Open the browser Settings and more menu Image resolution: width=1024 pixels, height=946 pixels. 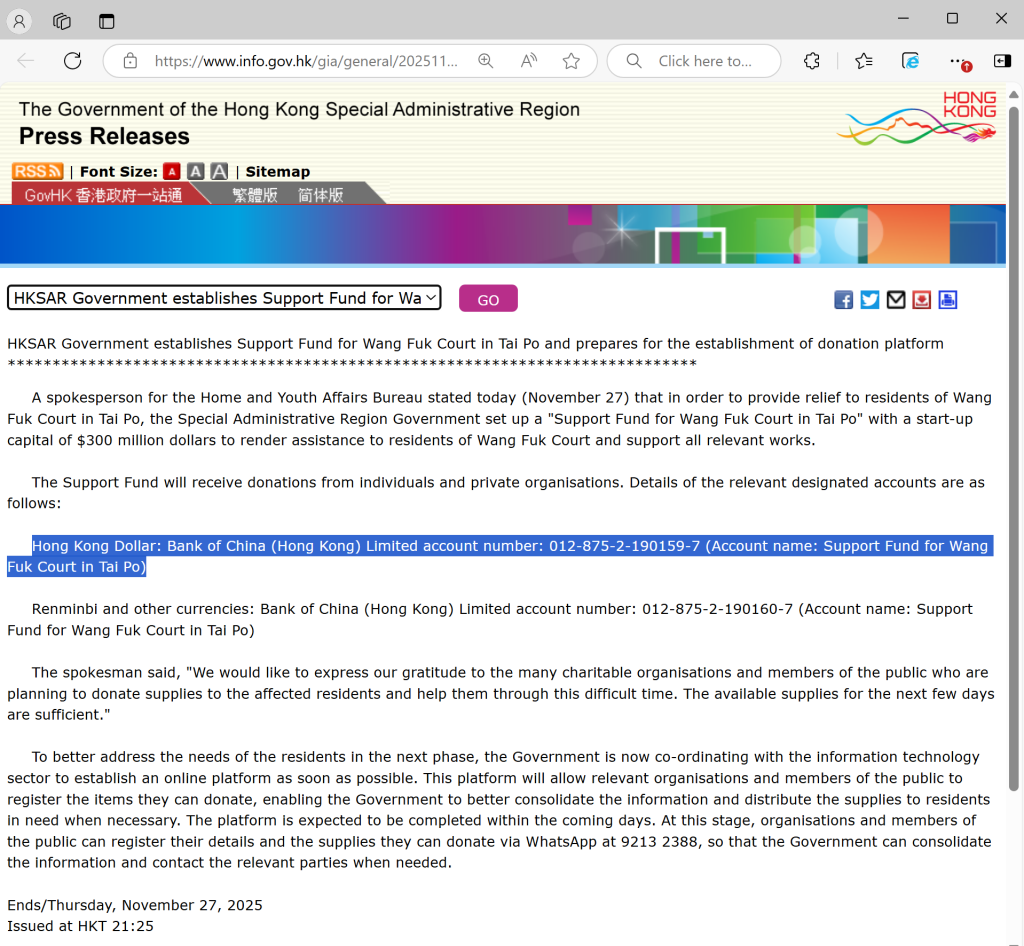tap(958, 61)
